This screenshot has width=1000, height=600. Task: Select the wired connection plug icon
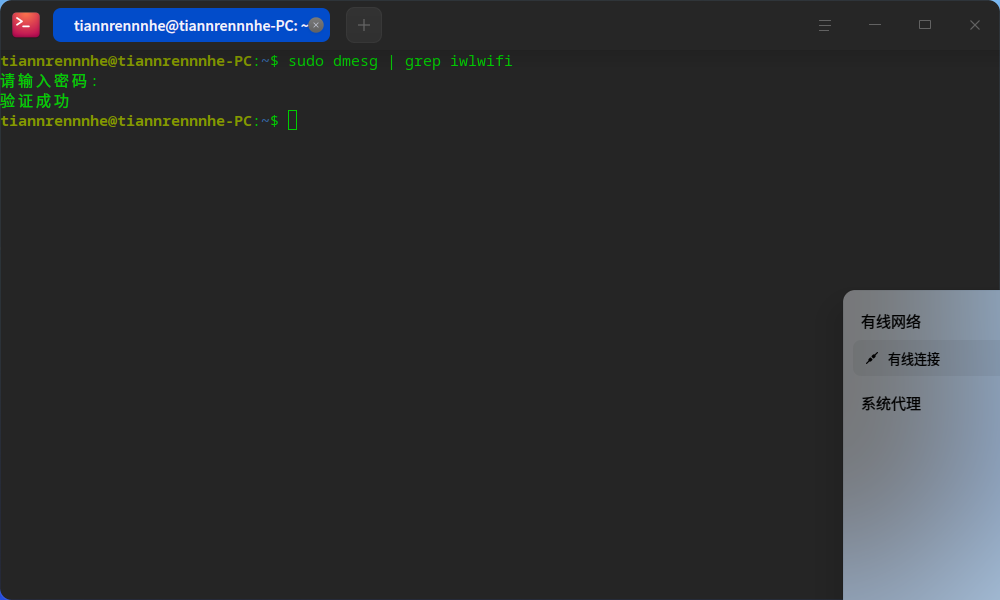871,358
